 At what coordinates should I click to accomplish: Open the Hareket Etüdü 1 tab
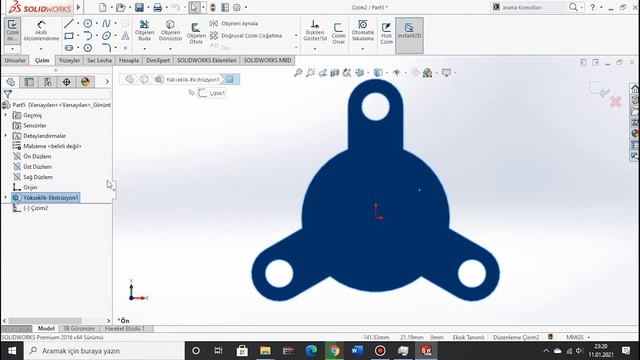click(124, 329)
